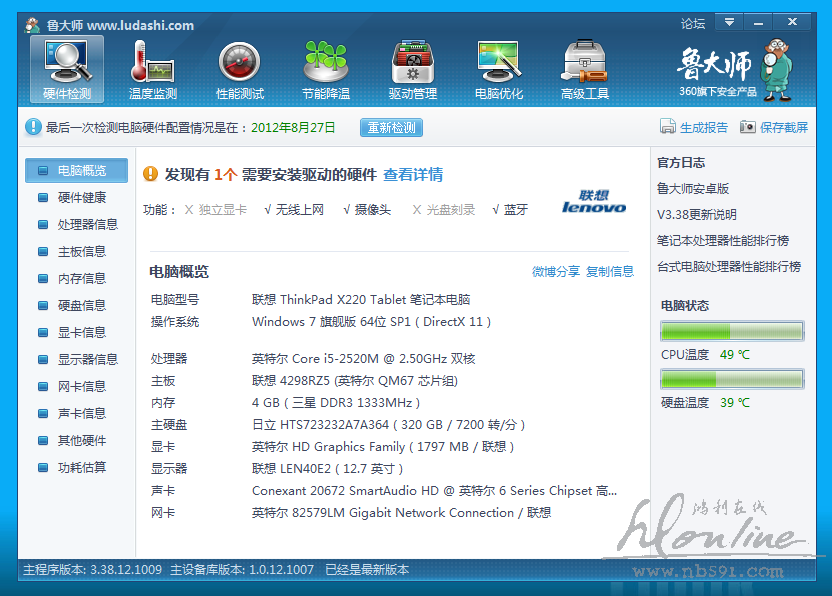Click the Conexant 20672 SmartAudio sound card text
The width and height of the screenshot is (832, 596).
434,491
